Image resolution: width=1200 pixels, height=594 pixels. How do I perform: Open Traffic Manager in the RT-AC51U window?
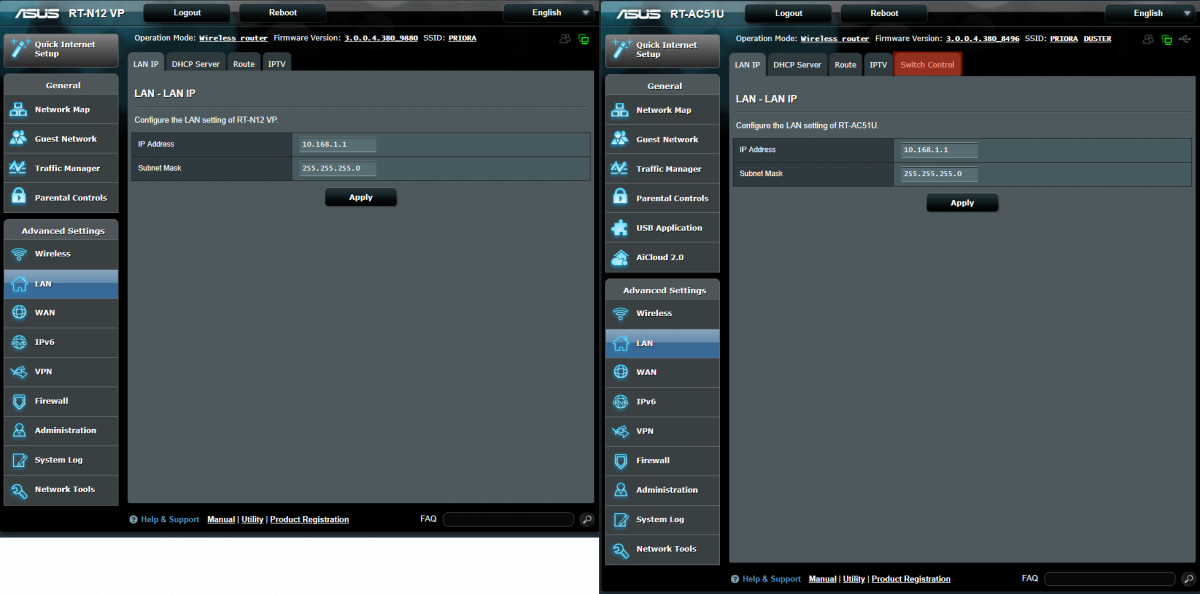[663, 169]
